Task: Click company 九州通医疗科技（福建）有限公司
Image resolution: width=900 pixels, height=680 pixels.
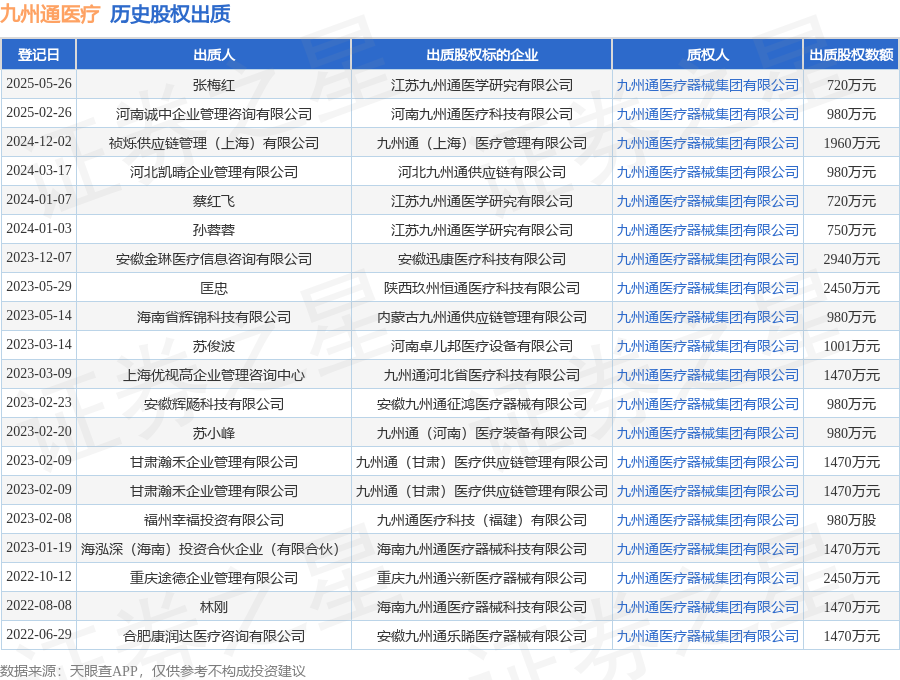Action: (482, 520)
